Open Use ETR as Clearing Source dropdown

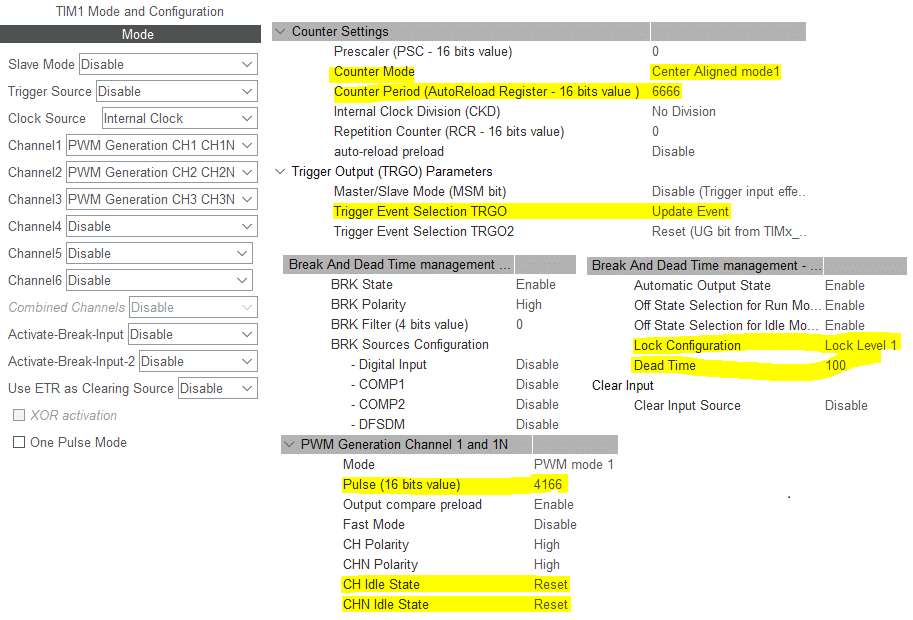point(217,388)
